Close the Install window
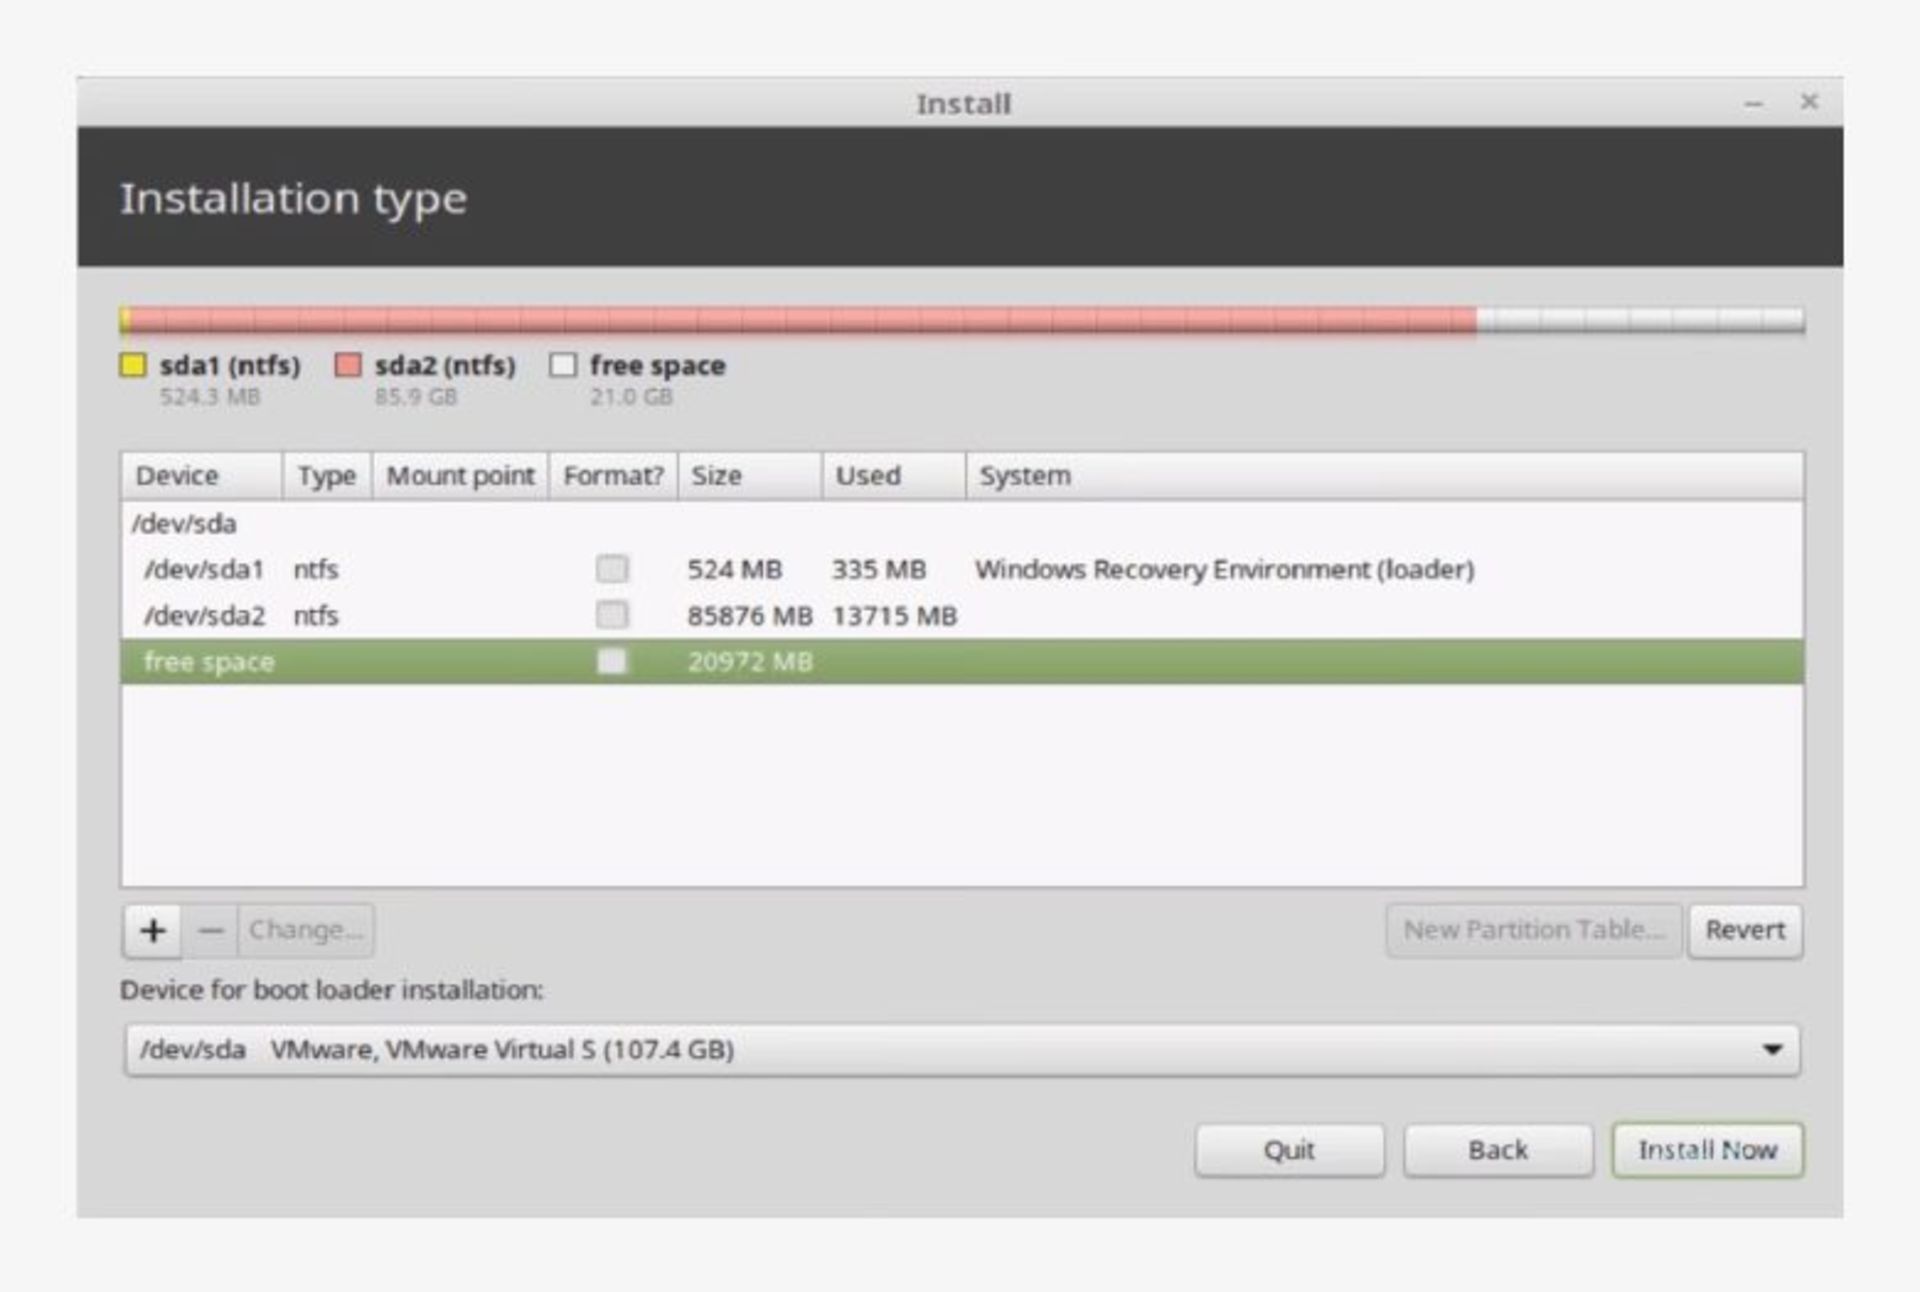This screenshot has height=1292, width=1920. 1809,102
